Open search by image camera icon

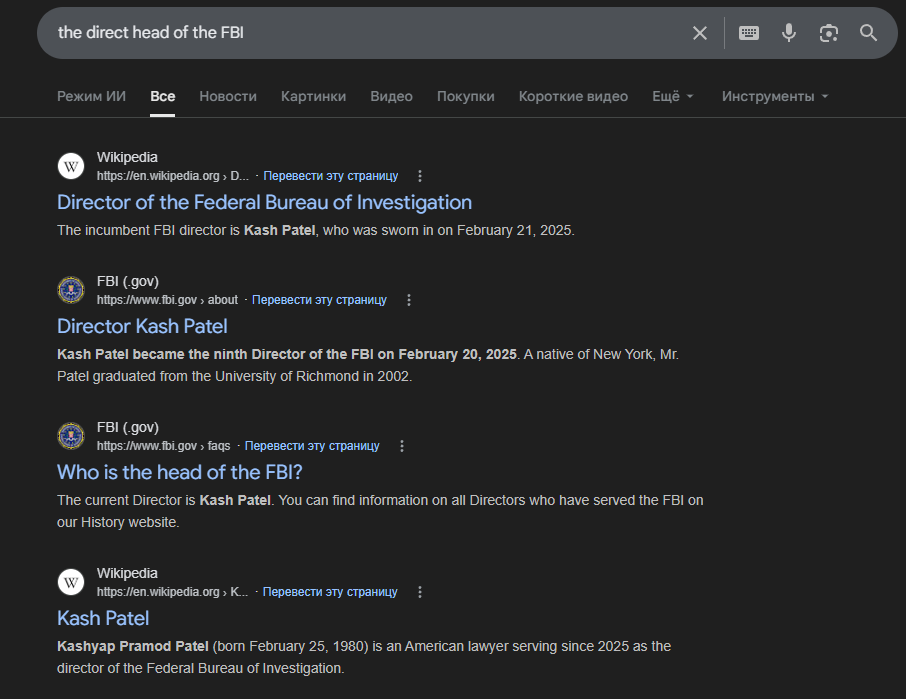pyautogui.click(x=828, y=33)
